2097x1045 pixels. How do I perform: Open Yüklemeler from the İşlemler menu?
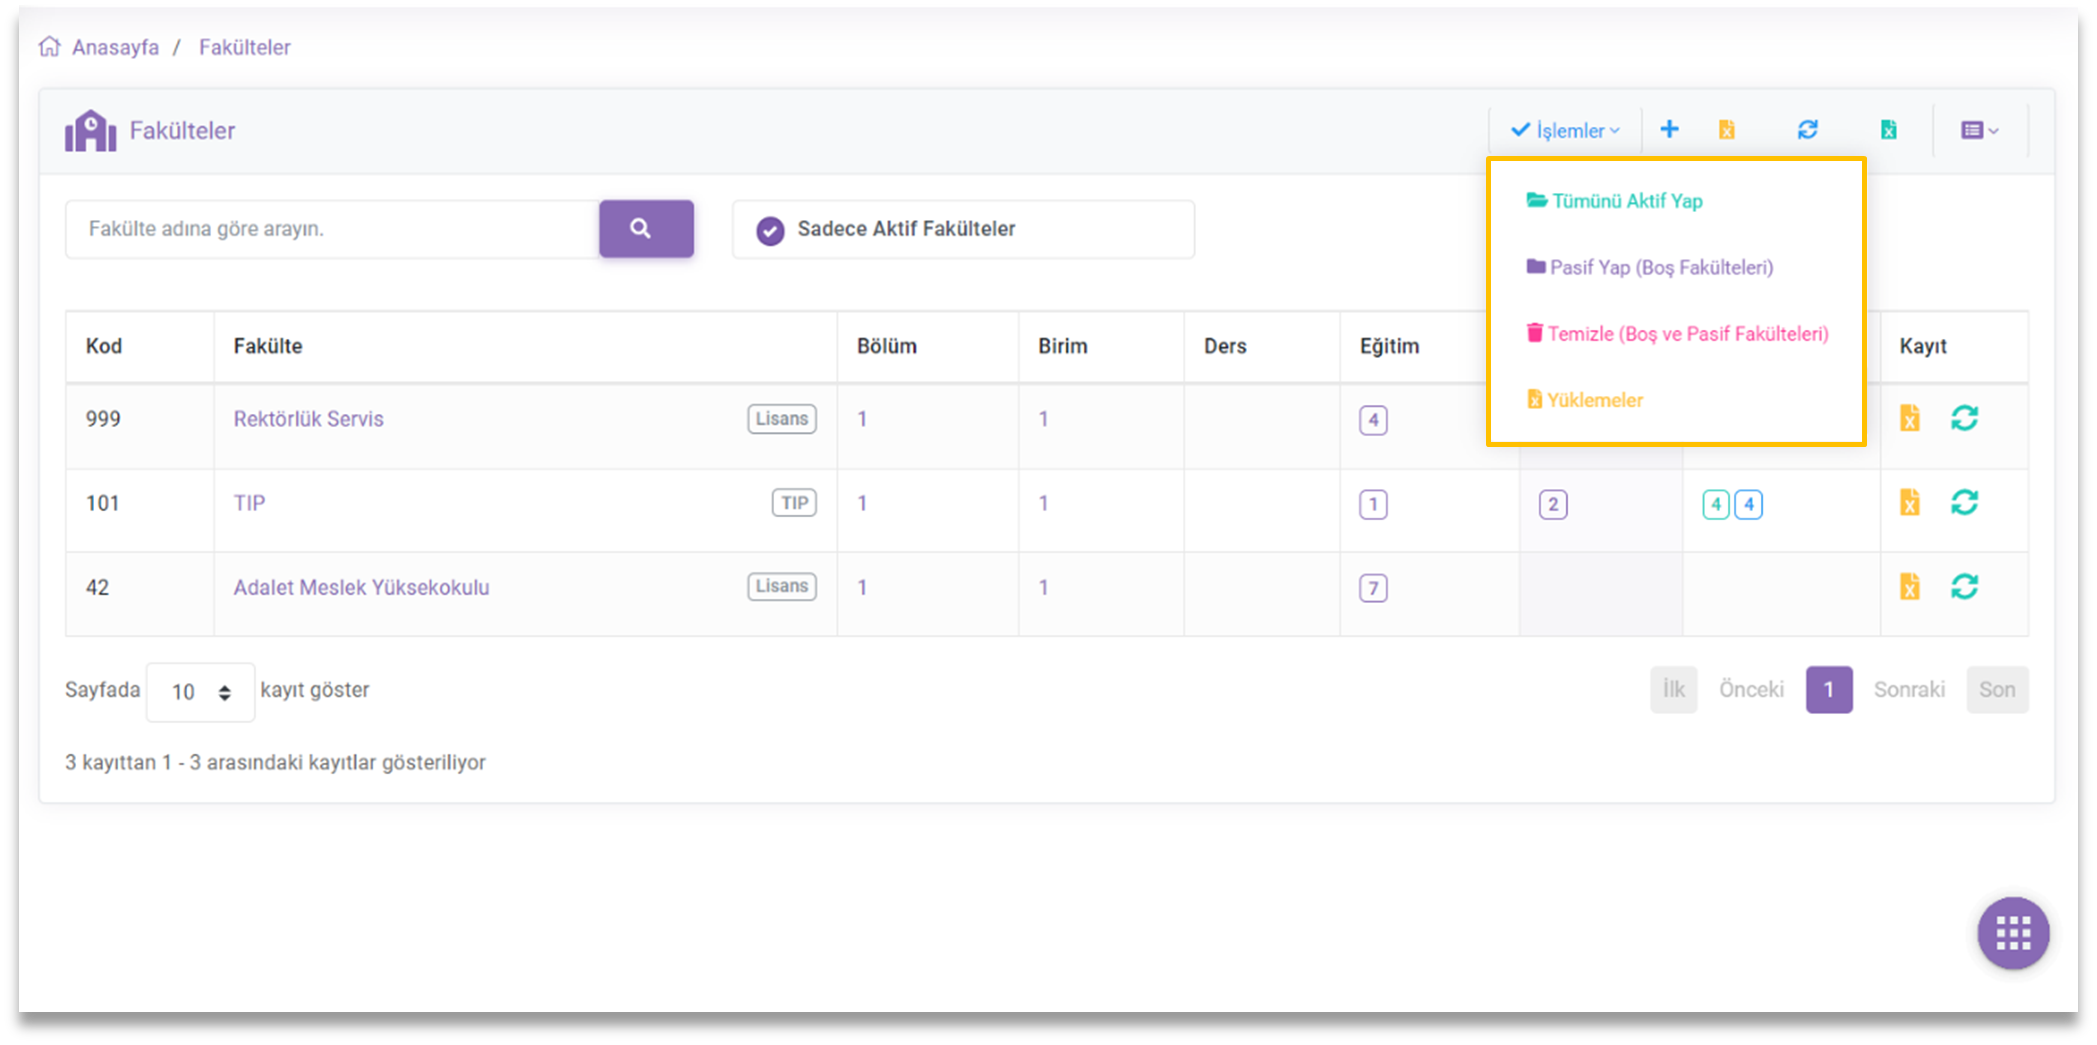click(x=1594, y=400)
